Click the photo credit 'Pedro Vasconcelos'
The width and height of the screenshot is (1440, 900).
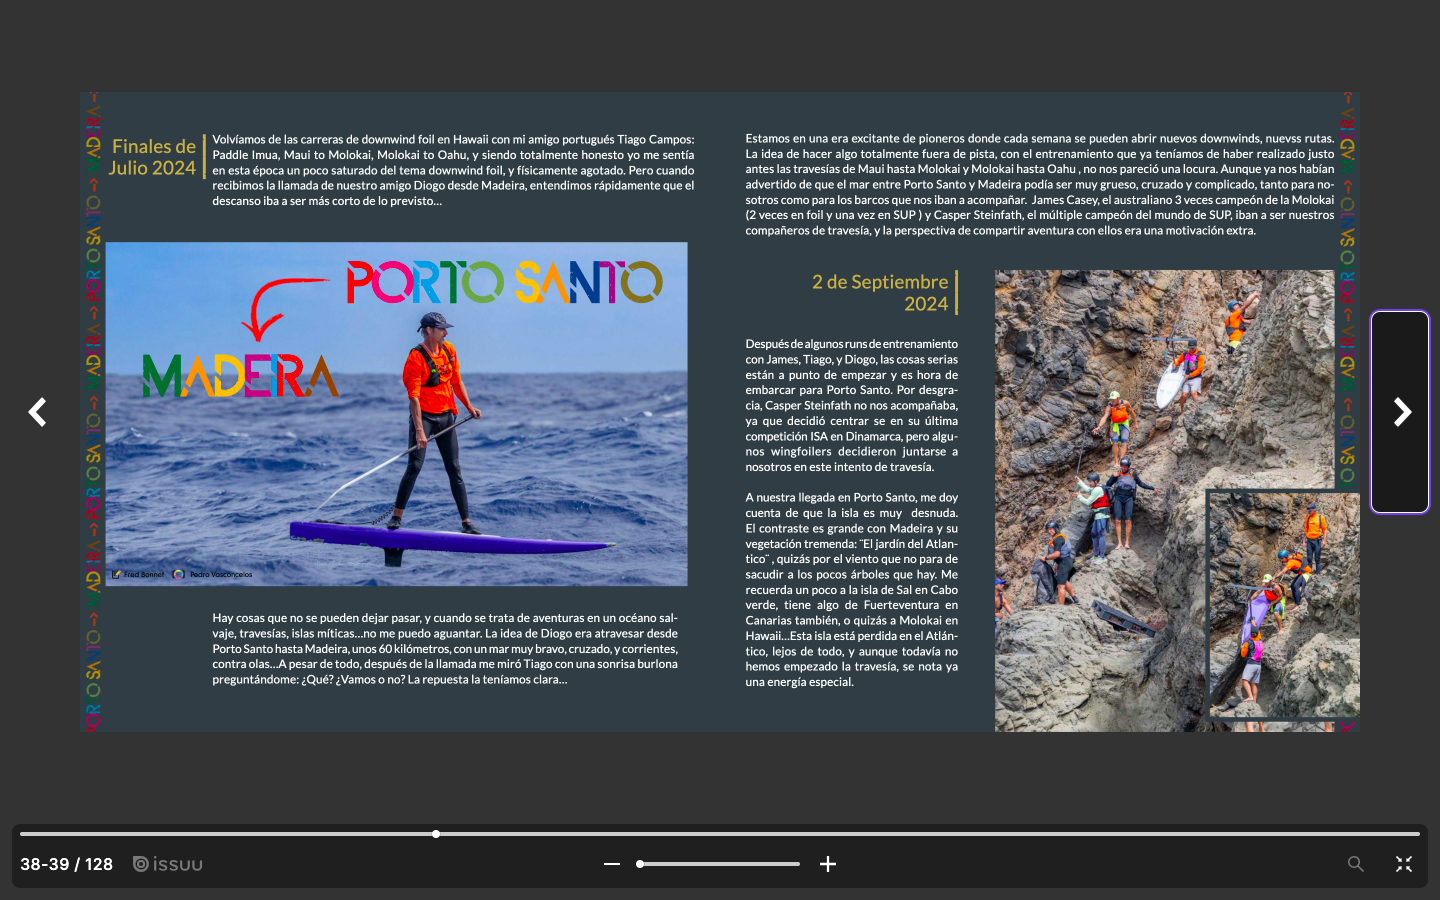coord(220,575)
